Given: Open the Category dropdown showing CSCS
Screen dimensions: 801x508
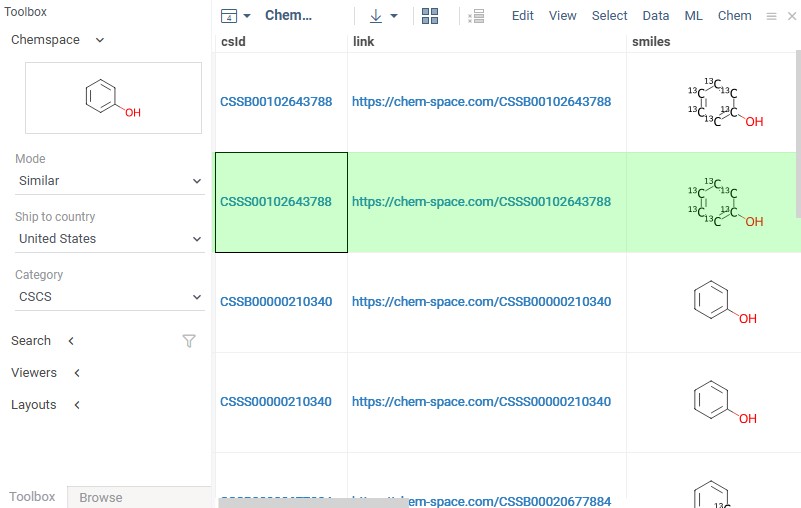Looking at the screenshot, I should point(110,297).
